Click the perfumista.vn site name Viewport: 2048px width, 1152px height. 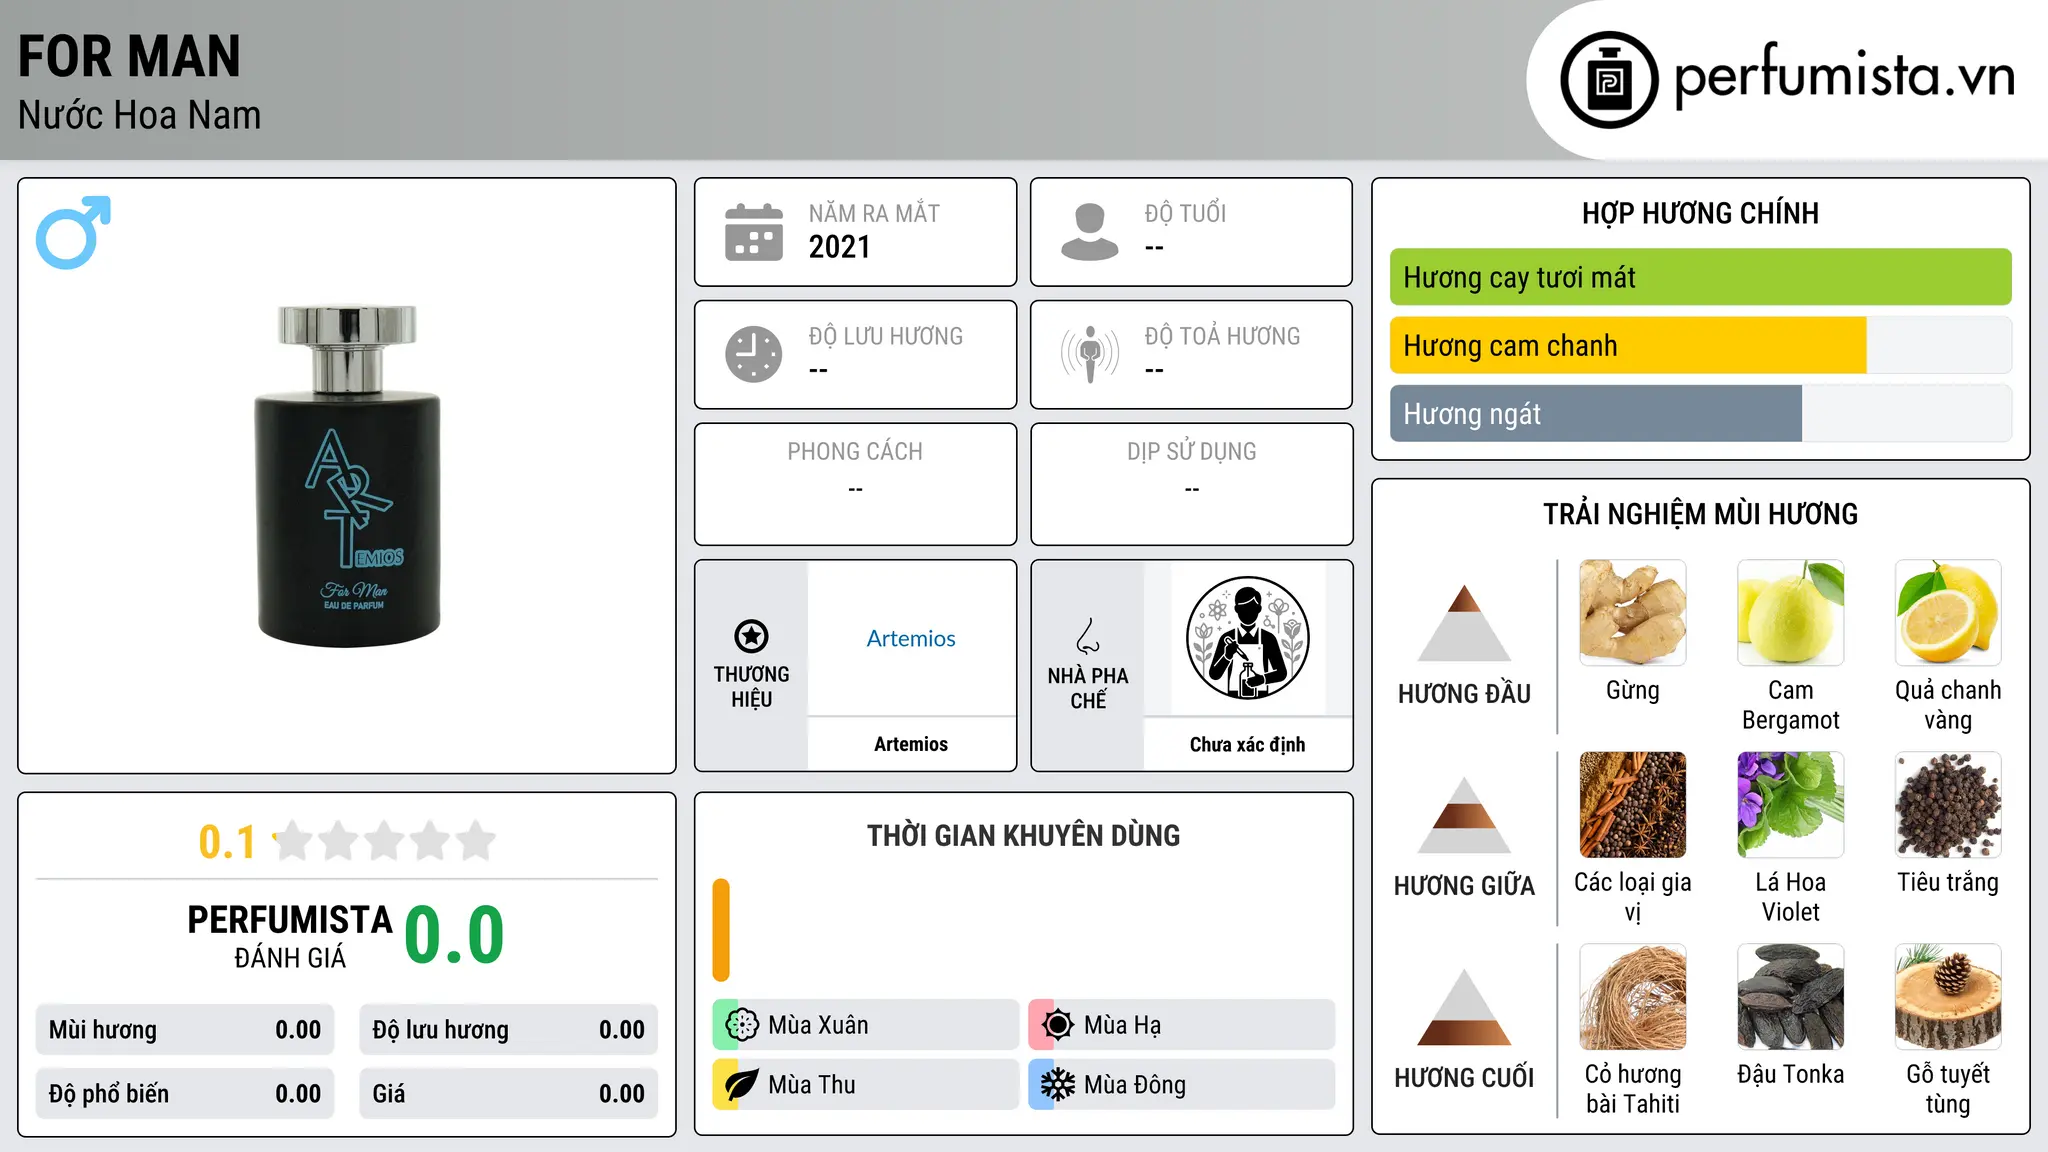click(x=1845, y=76)
